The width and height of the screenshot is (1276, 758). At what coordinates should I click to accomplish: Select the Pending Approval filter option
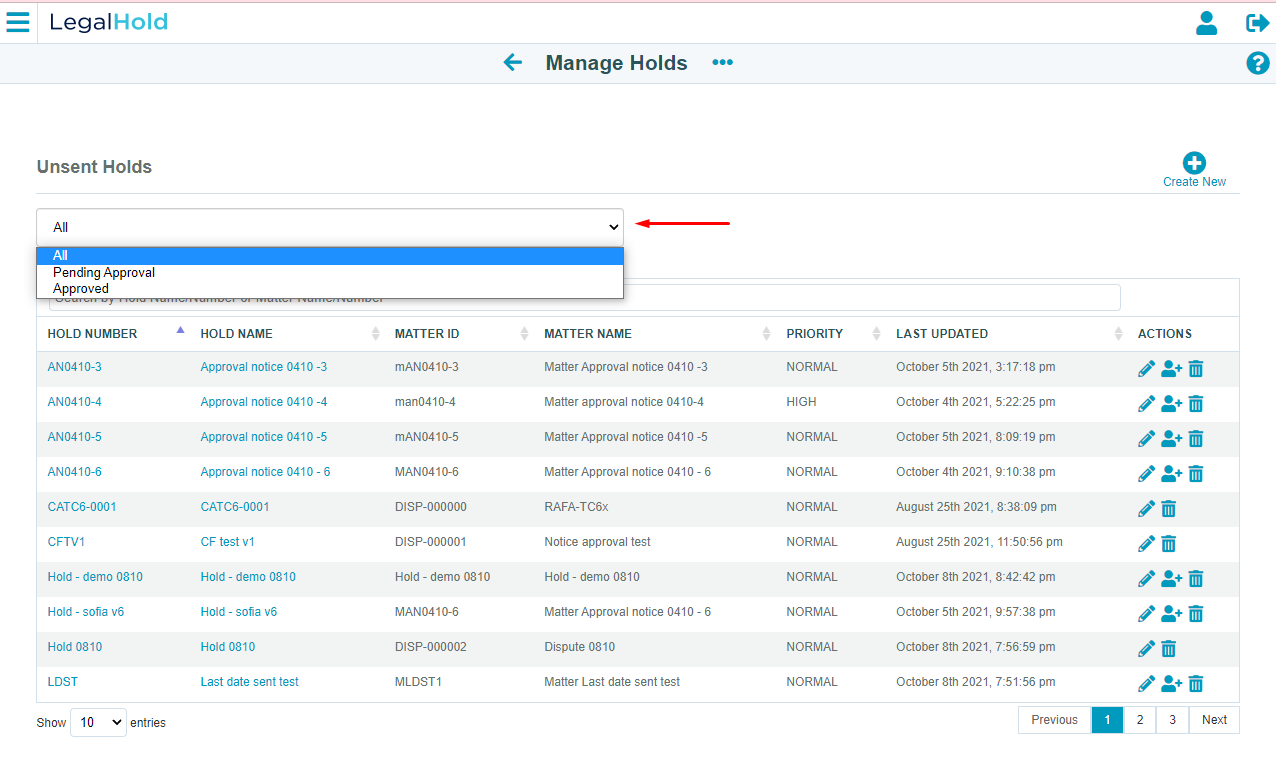(330, 272)
